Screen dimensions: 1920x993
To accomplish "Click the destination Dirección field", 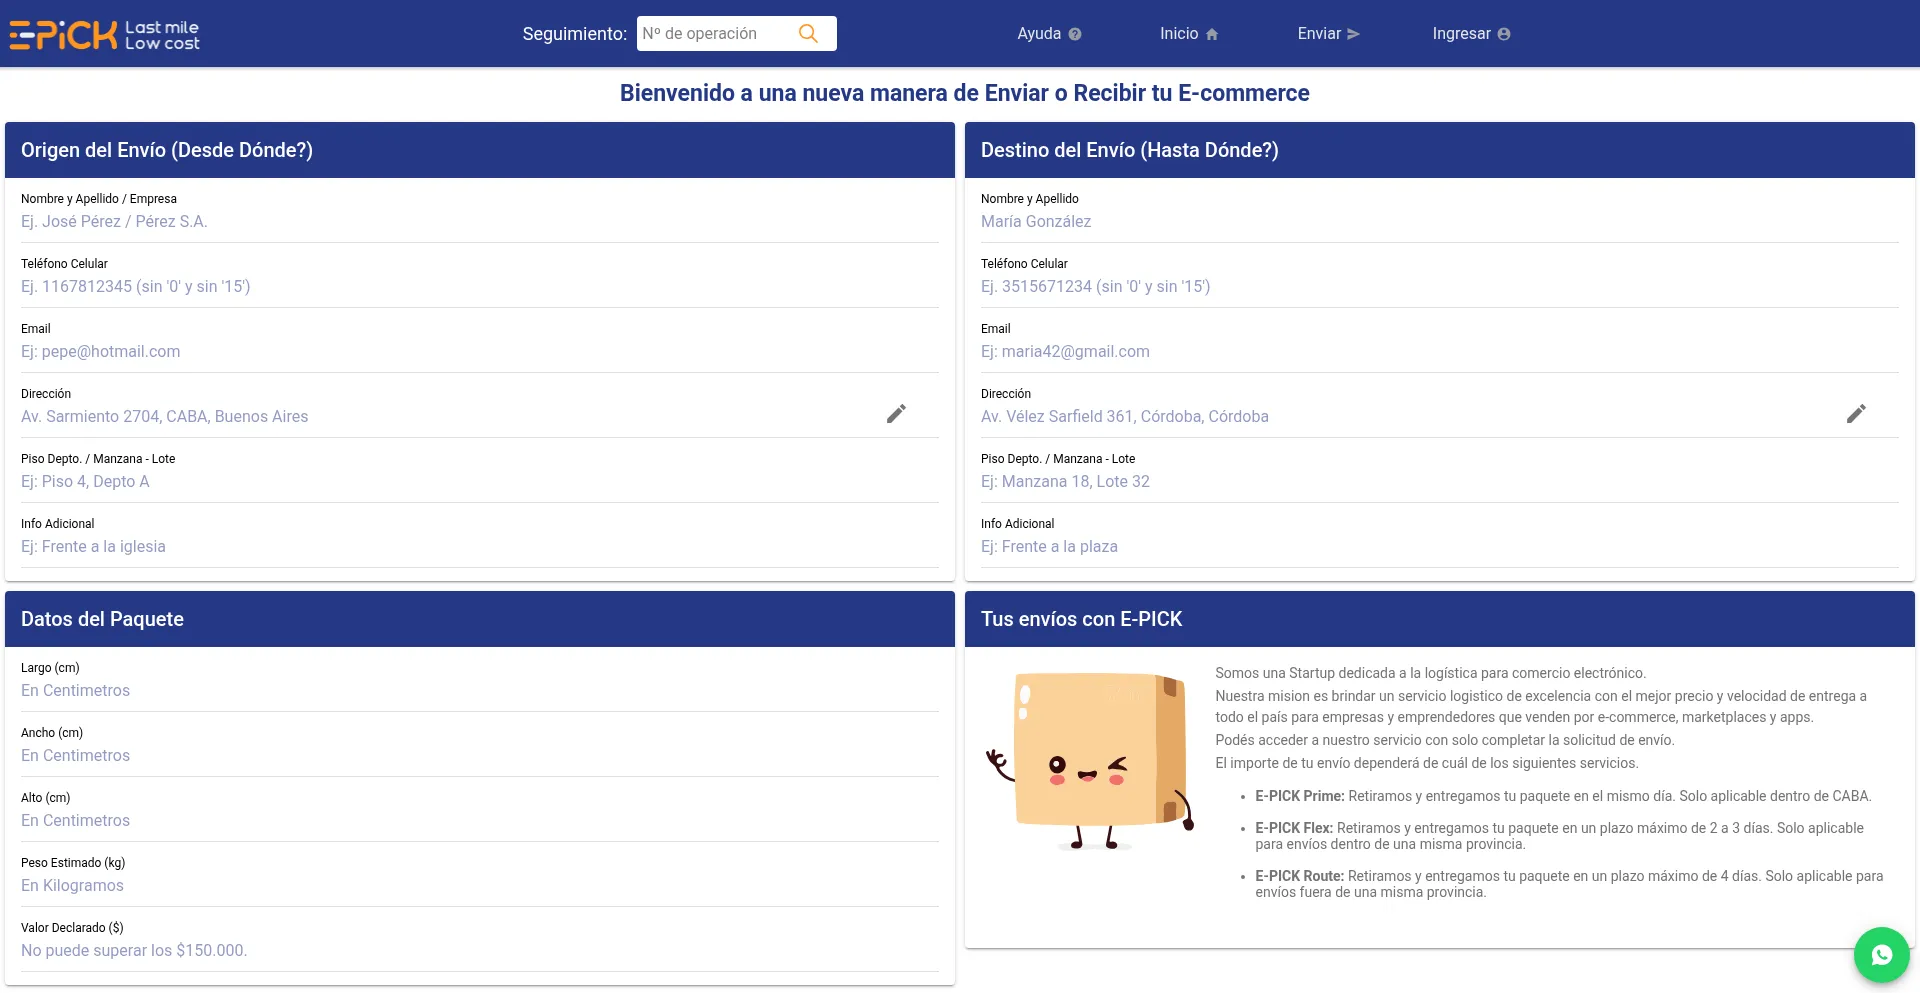I will [x=1408, y=417].
